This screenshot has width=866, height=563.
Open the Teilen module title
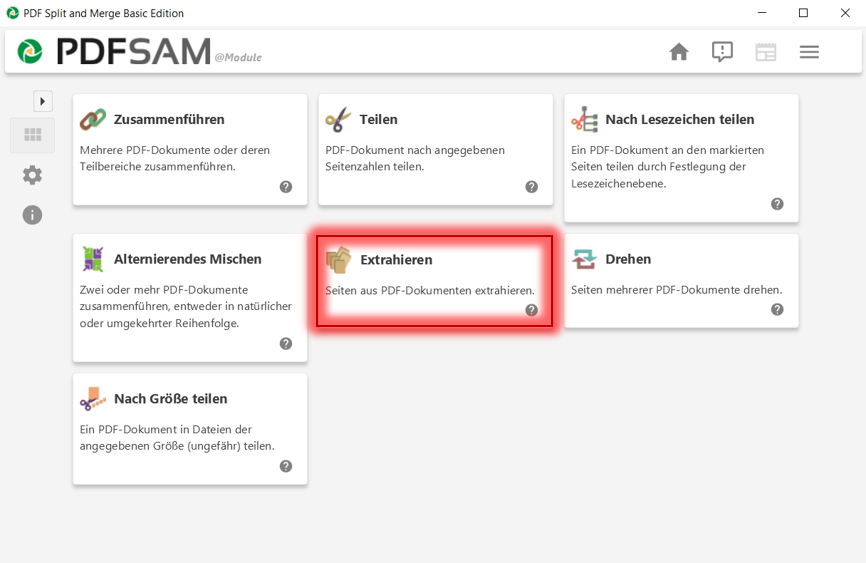tap(378, 119)
